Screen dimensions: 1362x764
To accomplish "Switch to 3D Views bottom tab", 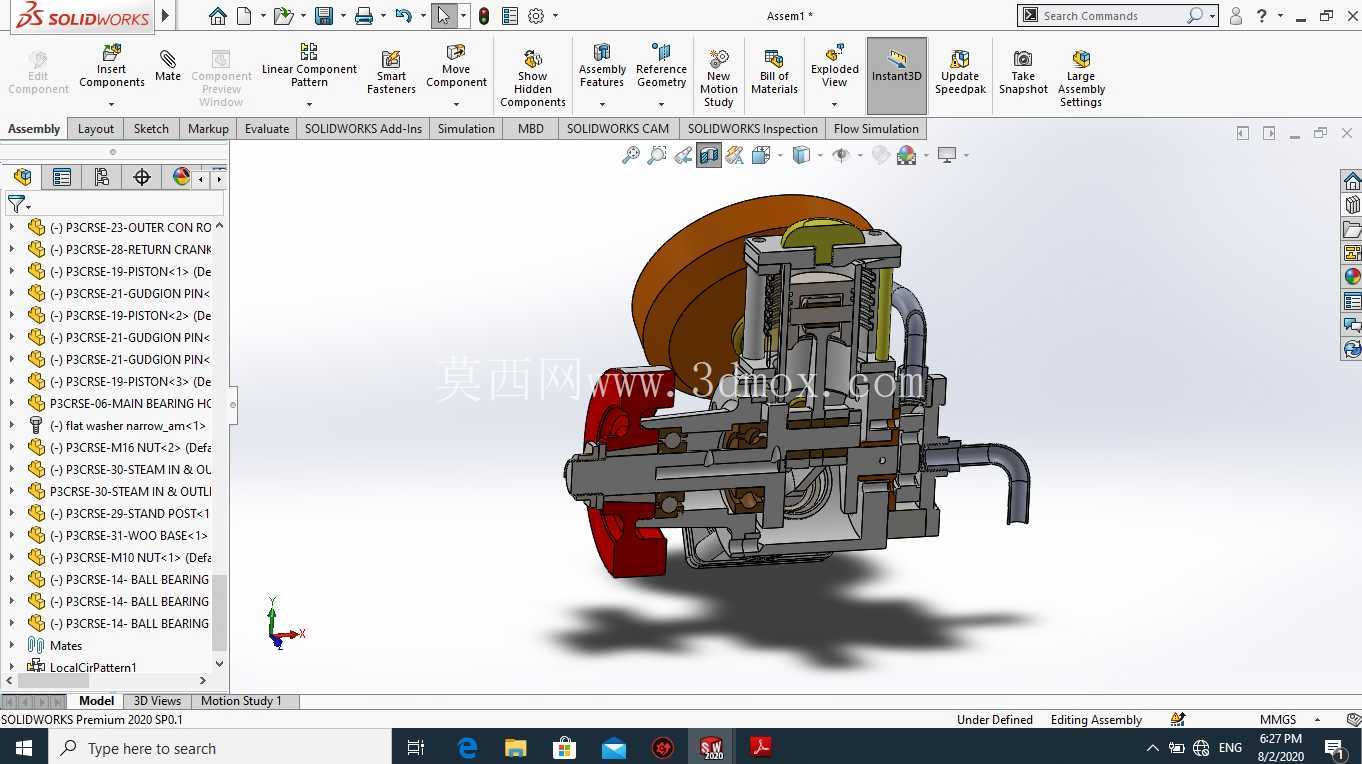I will click(x=157, y=701).
